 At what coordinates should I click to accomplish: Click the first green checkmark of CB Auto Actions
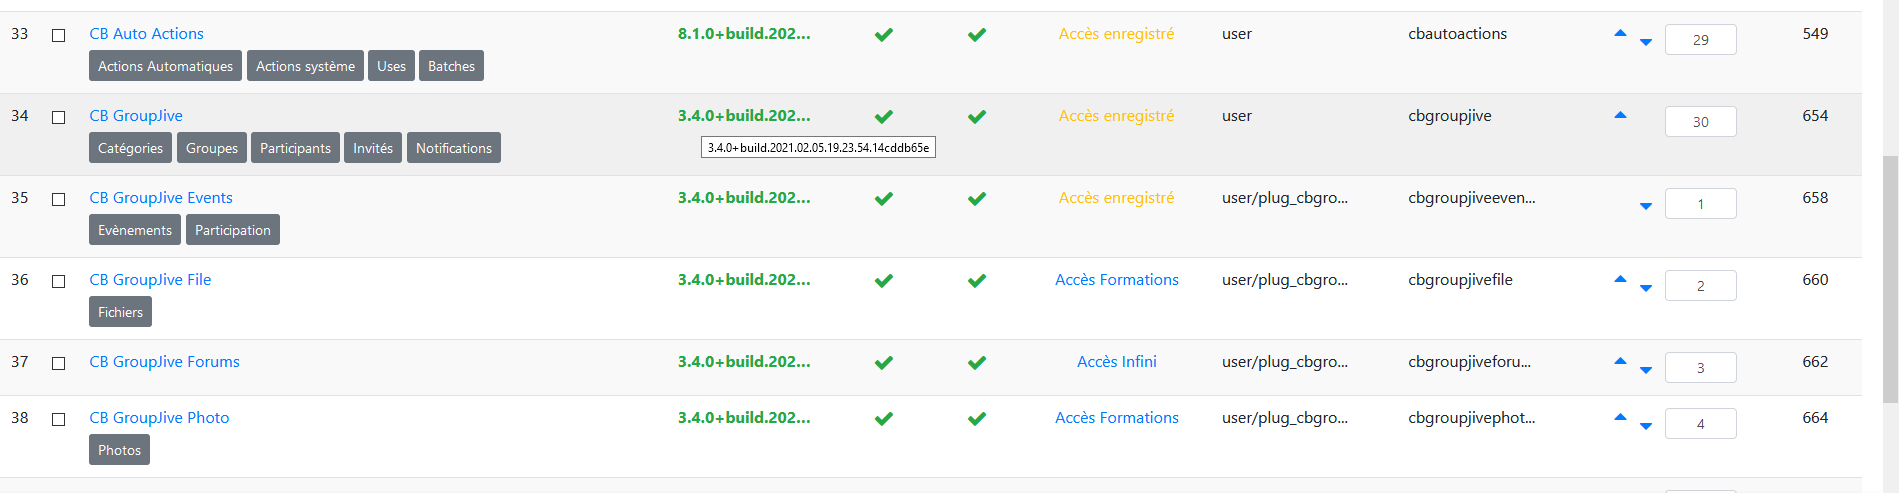click(884, 35)
